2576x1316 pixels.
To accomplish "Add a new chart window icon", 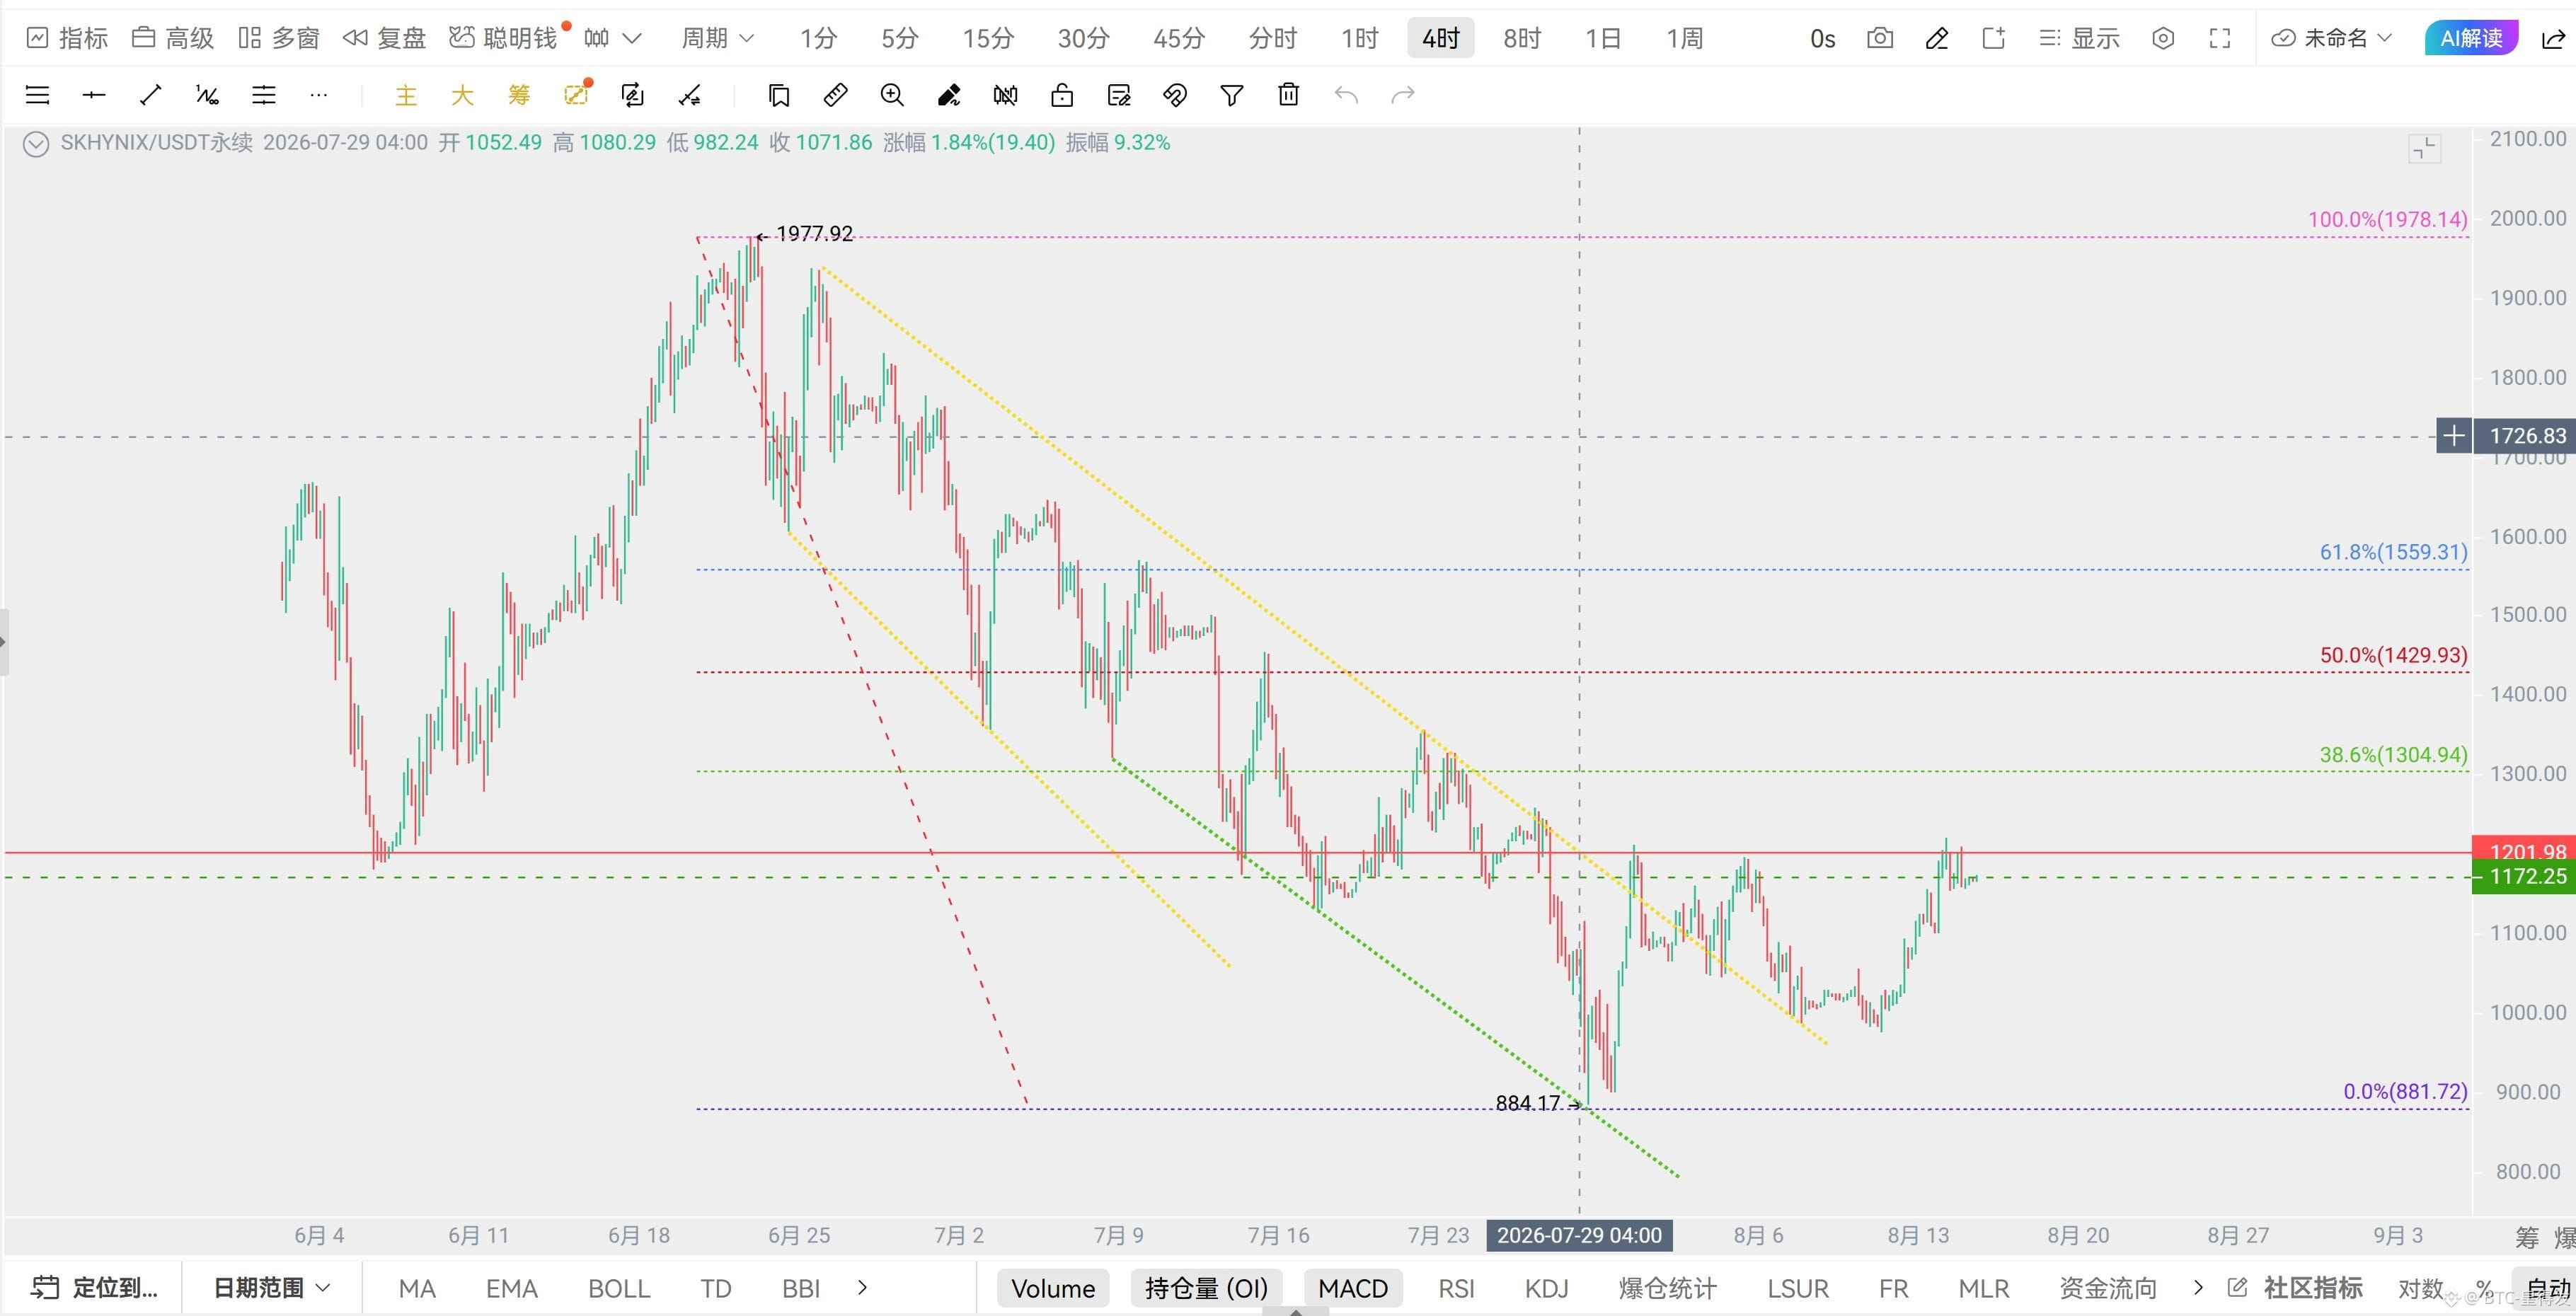I will pyautogui.click(x=1994, y=38).
